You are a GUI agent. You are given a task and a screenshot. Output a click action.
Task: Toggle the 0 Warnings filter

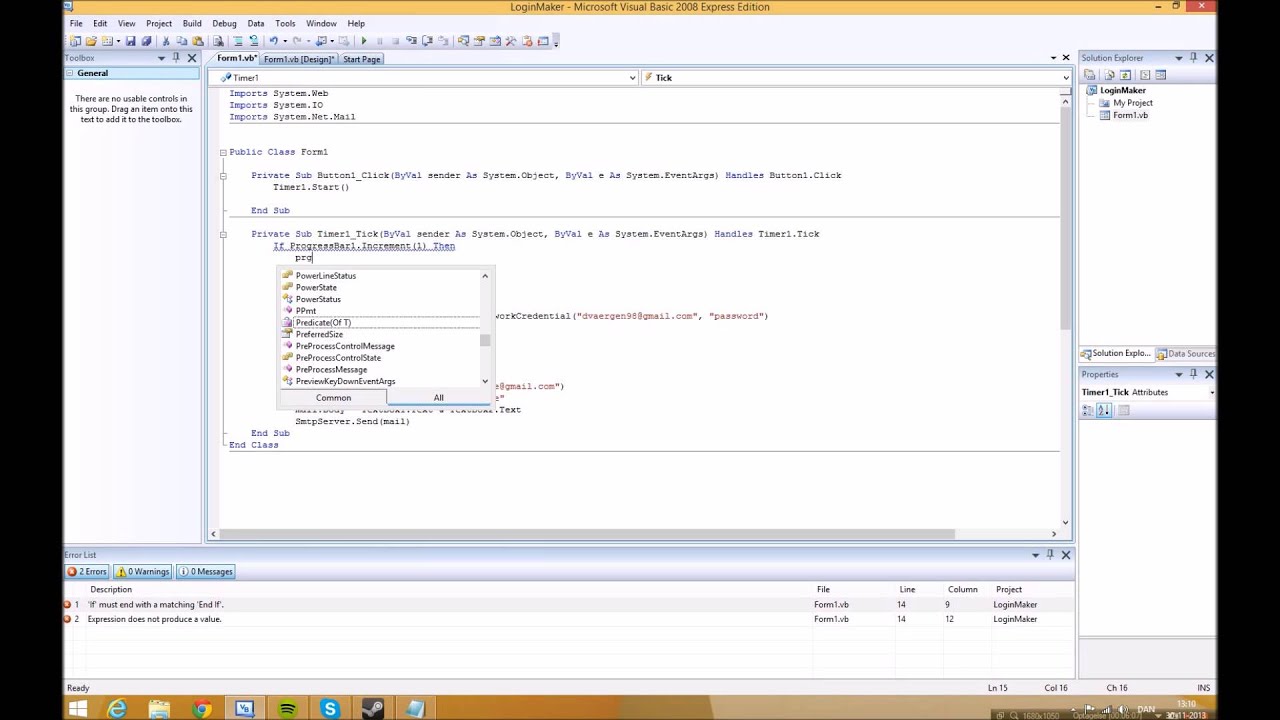[x=143, y=572]
